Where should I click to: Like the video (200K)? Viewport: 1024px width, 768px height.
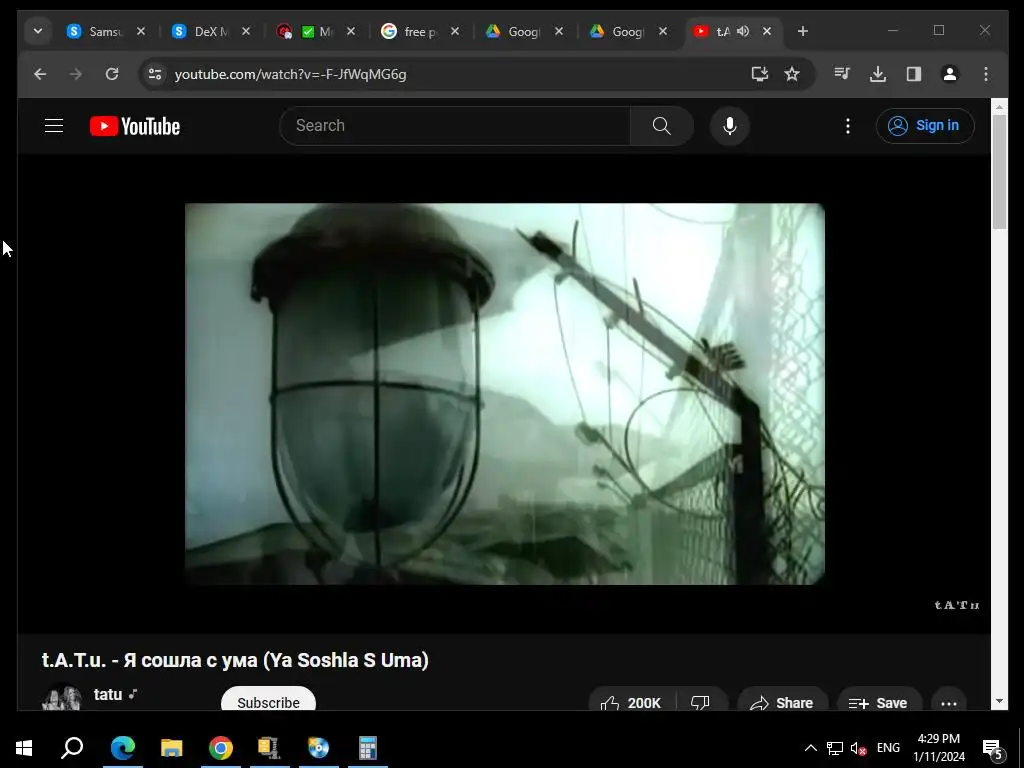[x=632, y=701]
